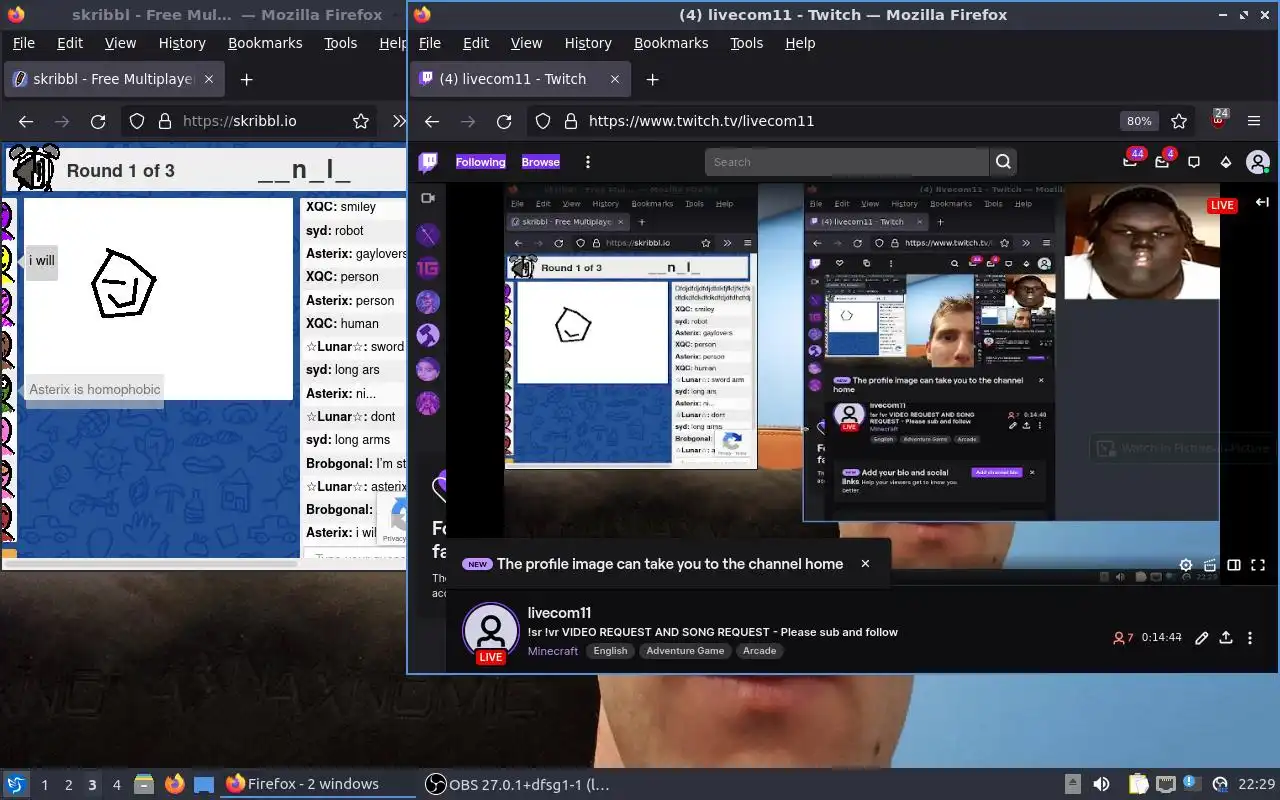The height and width of the screenshot is (800, 1280).
Task: Select the English tag
Action: [x=610, y=651]
